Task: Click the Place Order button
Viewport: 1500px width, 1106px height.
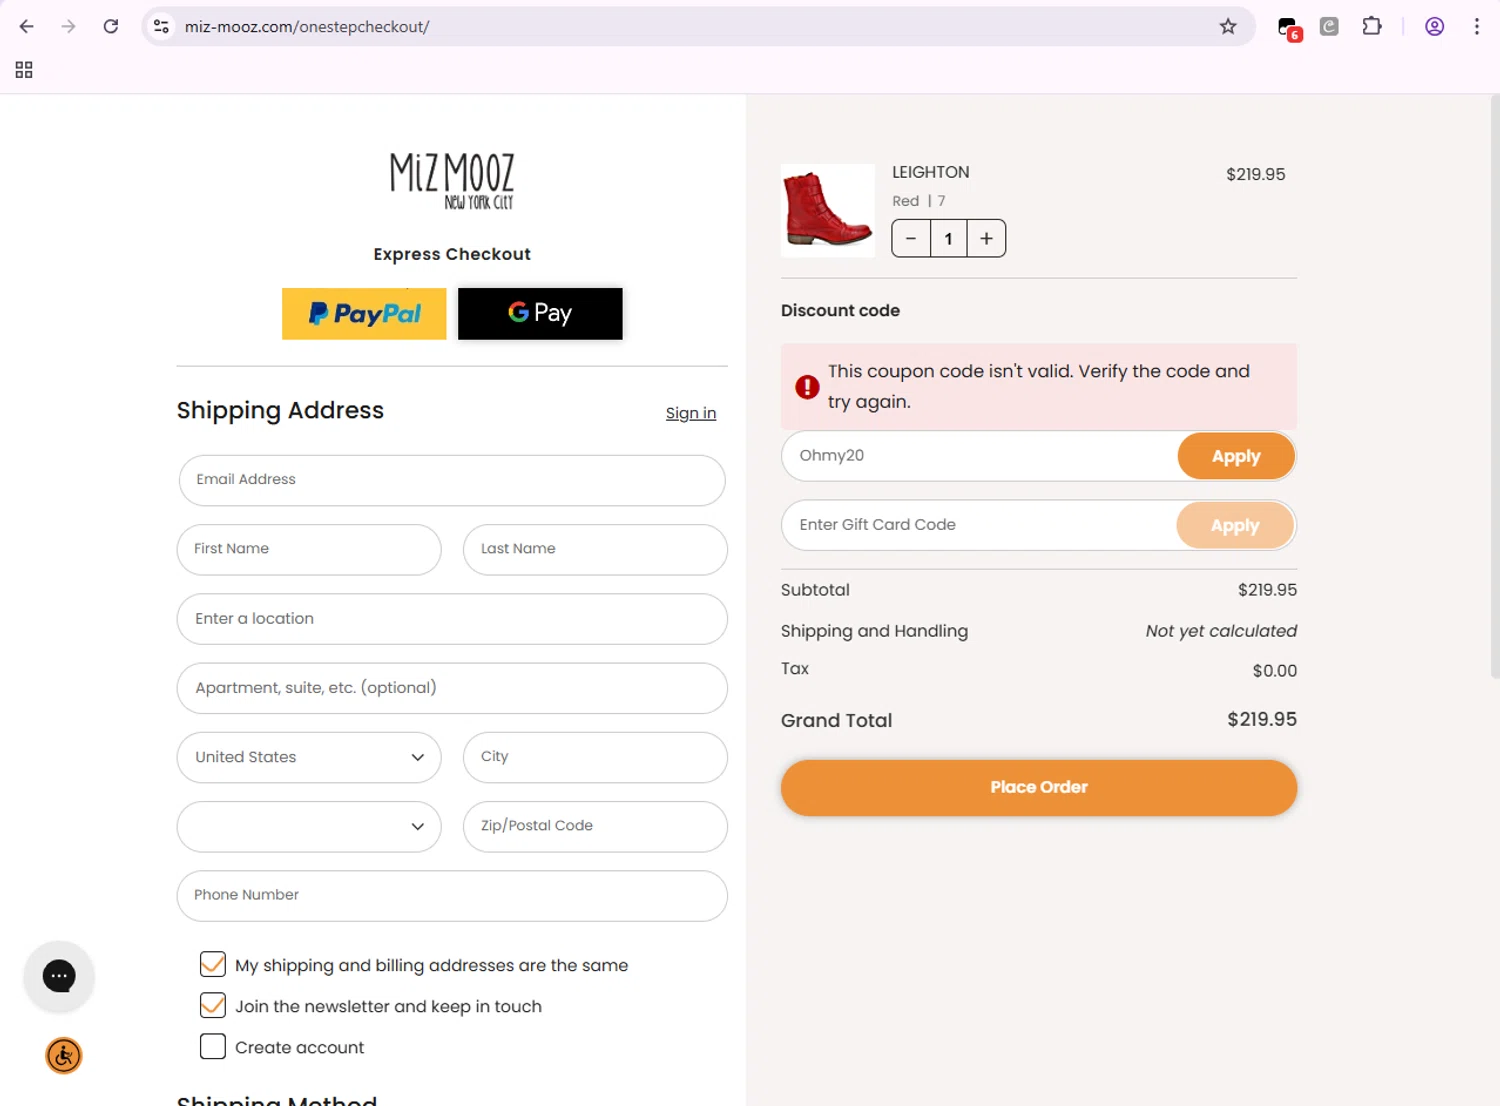Action: pos(1039,788)
